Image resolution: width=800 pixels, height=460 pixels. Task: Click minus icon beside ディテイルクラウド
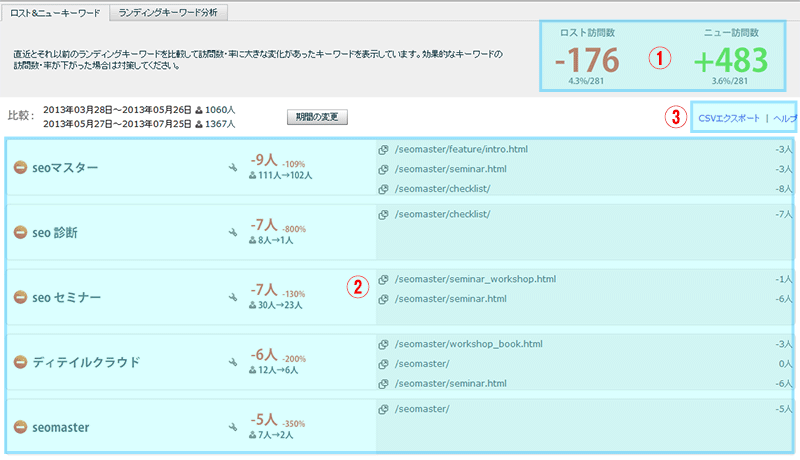tap(20, 362)
